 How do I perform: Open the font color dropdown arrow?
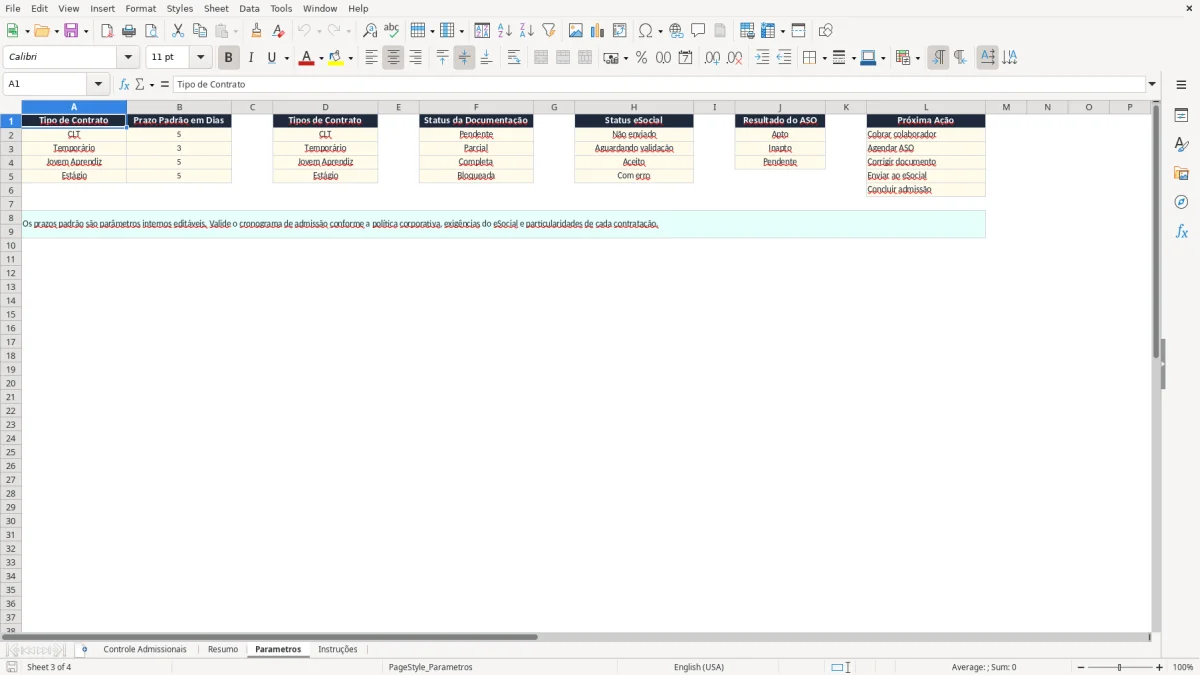coord(321,58)
